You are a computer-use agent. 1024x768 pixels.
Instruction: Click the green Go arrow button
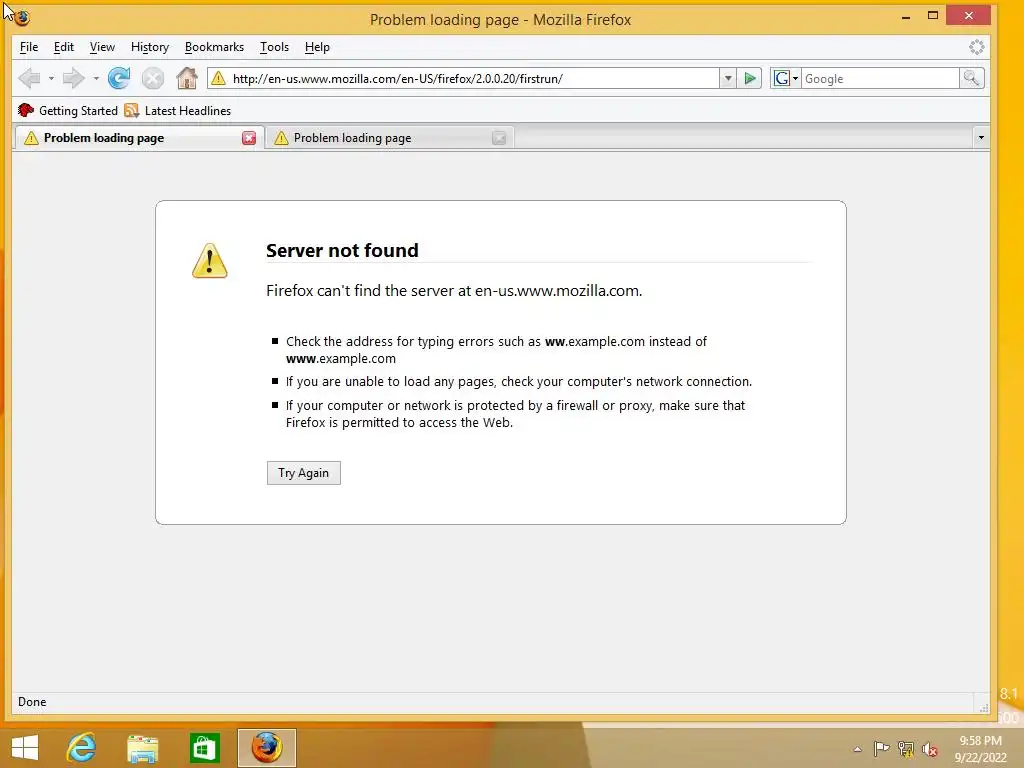pos(750,78)
